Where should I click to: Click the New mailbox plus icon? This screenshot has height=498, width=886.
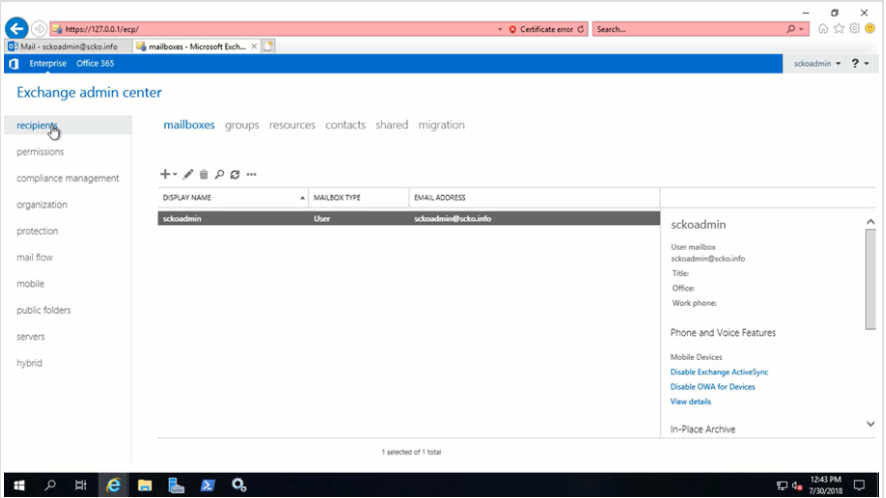coord(166,174)
